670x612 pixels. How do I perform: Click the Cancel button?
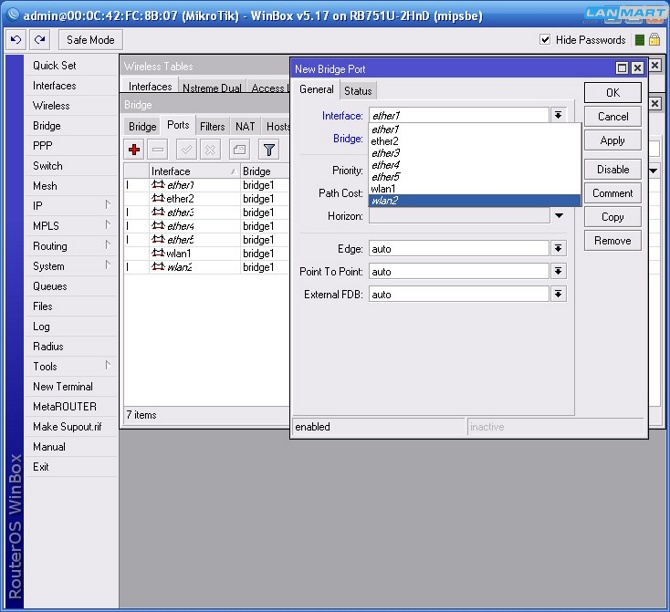[613, 116]
